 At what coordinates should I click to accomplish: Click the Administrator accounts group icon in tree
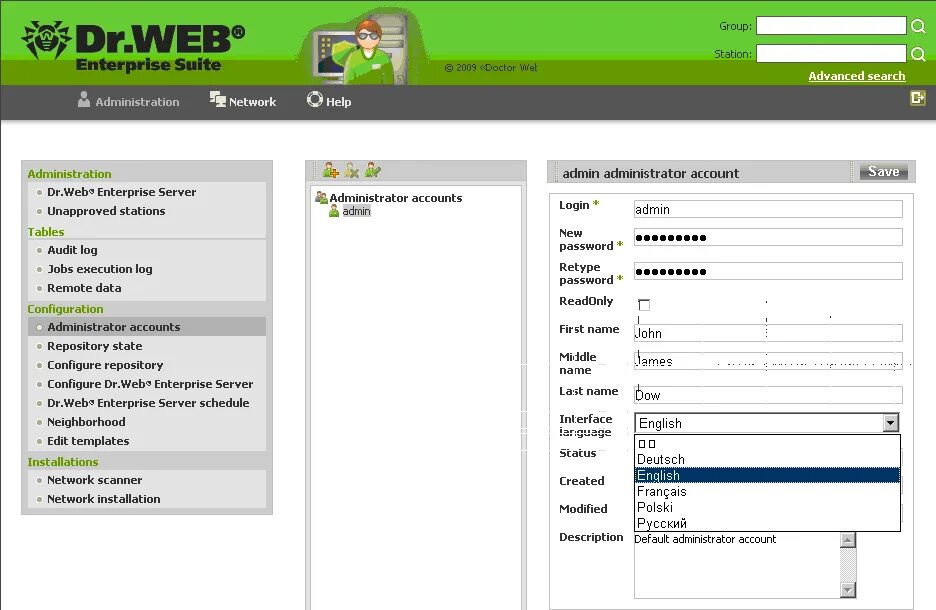click(321, 197)
